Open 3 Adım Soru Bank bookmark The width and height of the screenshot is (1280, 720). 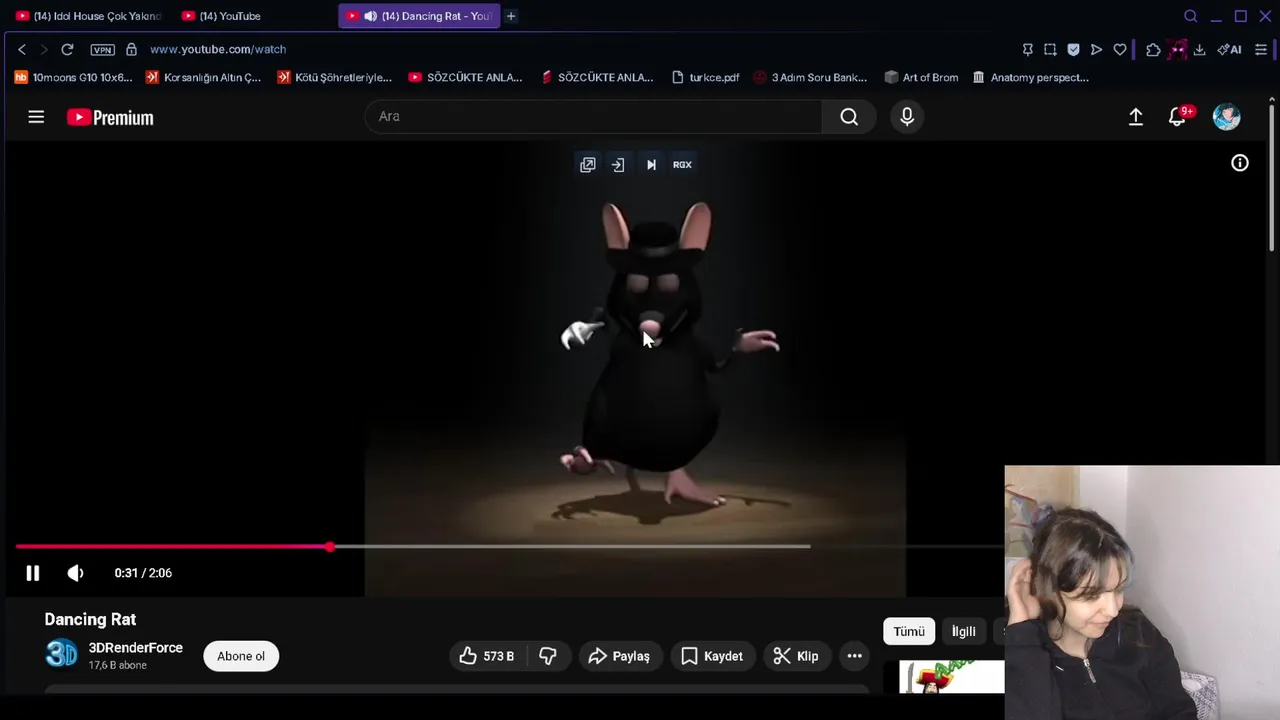tap(810, 77)
